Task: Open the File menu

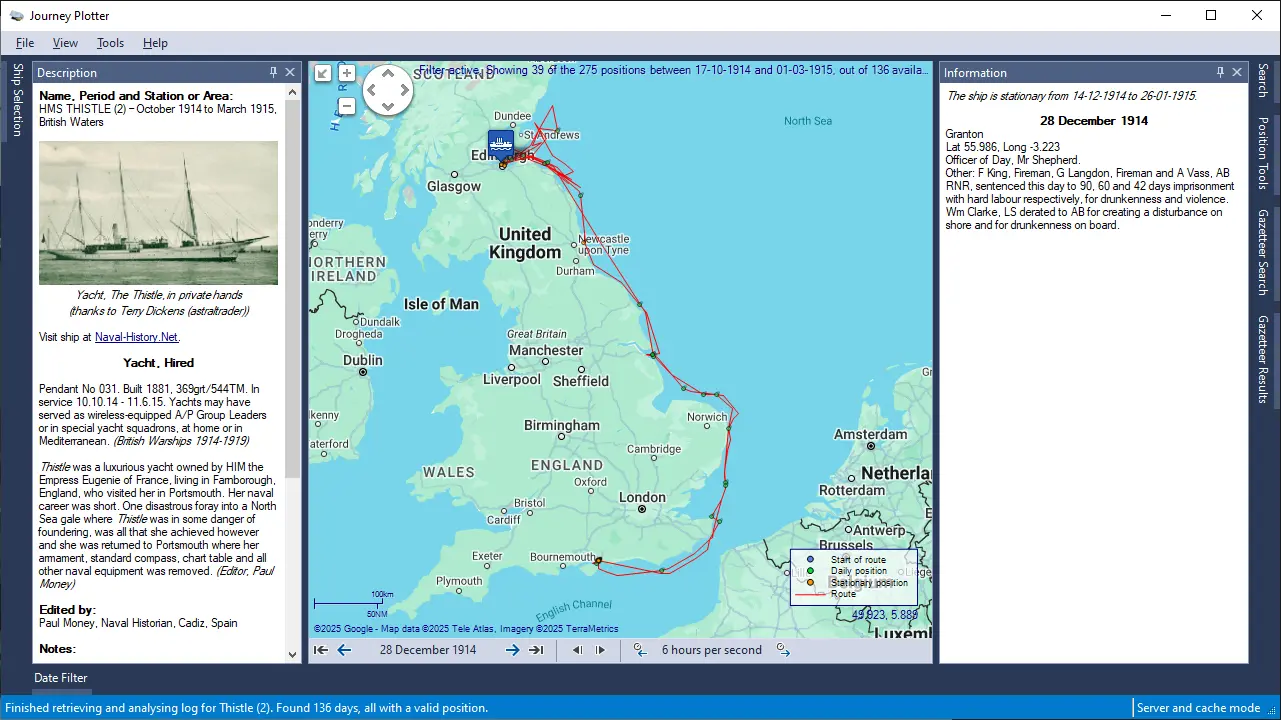Action: 25,43
